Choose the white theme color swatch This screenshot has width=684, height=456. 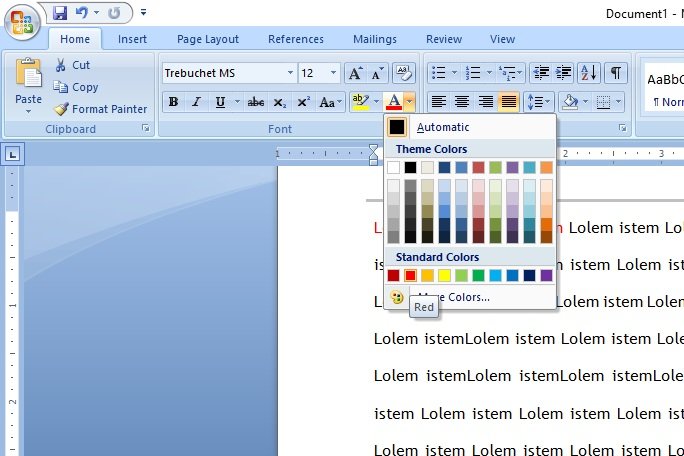click(x=393, y=168)
